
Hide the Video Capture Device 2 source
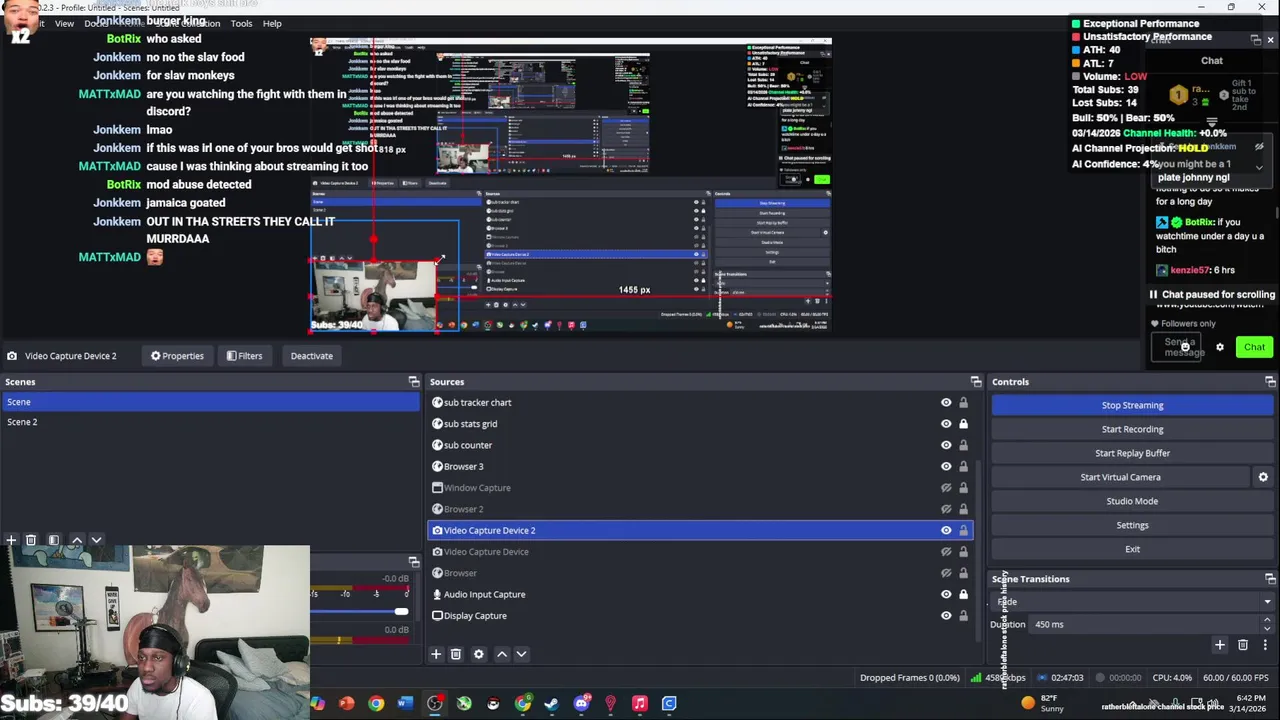click(x=946, y=530)
